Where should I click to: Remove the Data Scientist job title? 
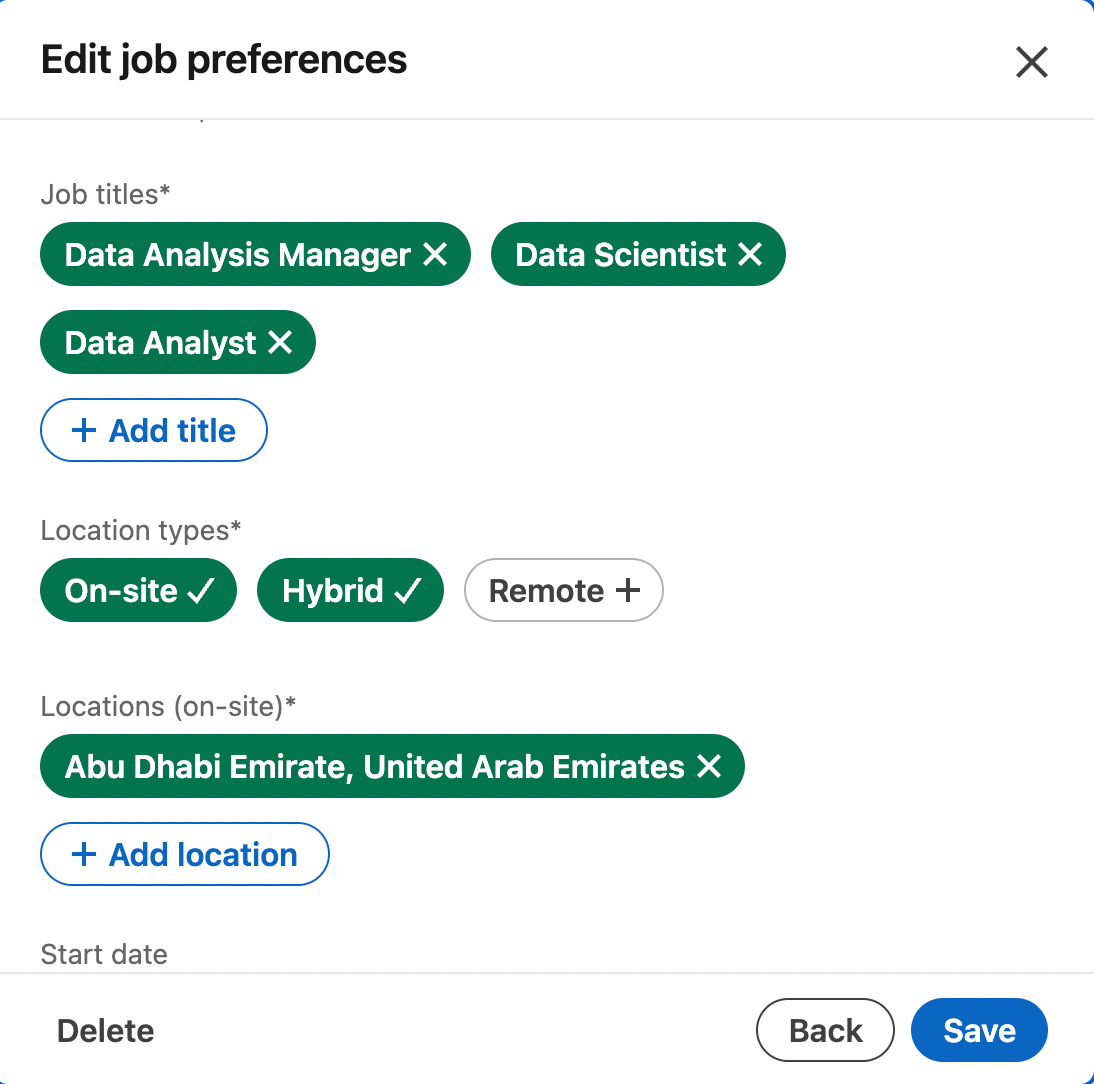[750, 255]
